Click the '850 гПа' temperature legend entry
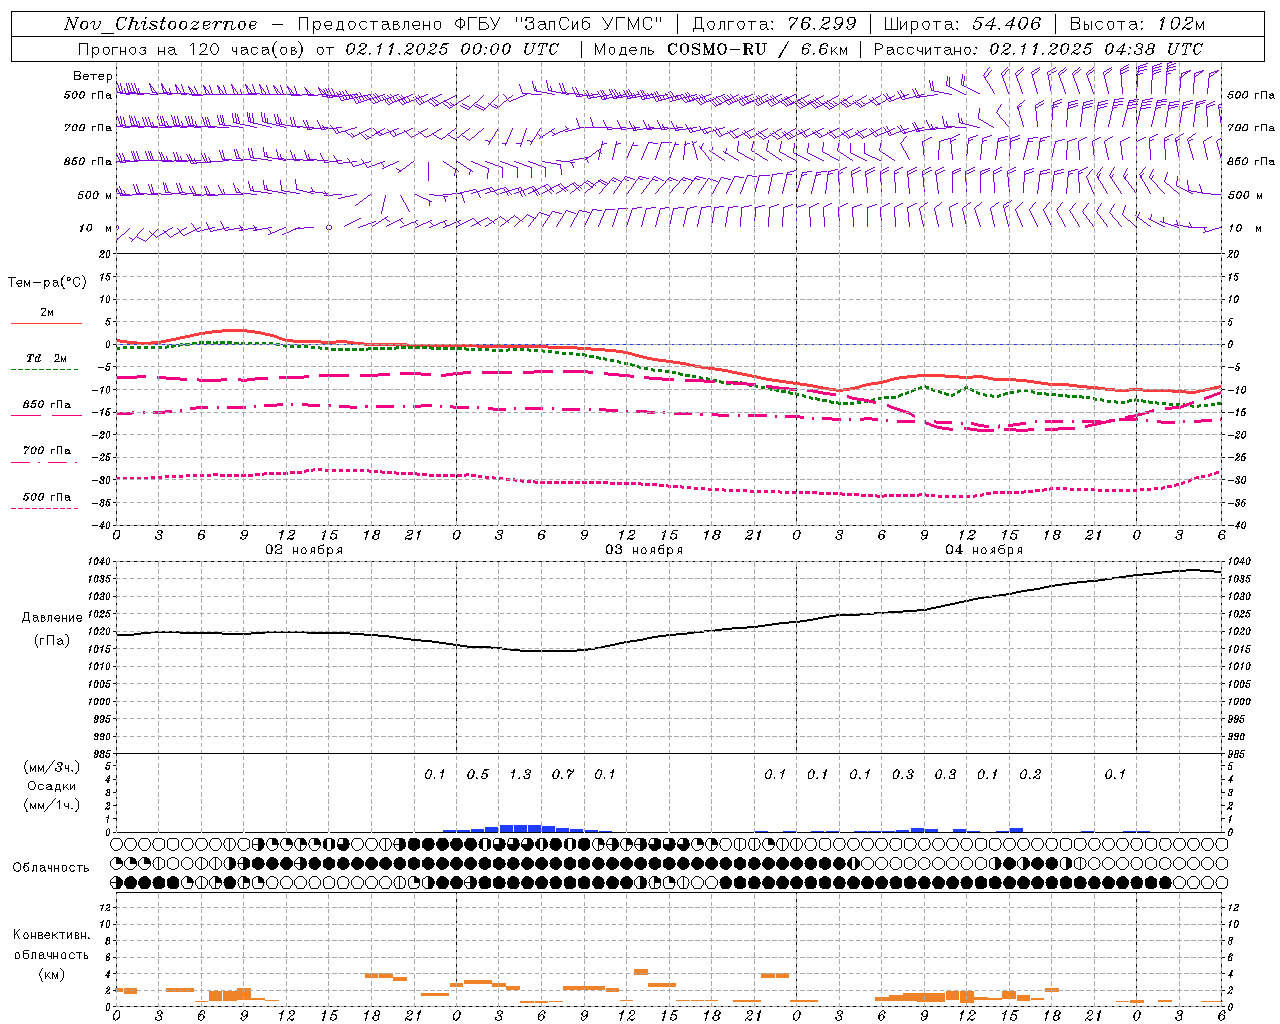This screenshot has height=1024, width=1280. pyautogui.click(x=47, y=405)
